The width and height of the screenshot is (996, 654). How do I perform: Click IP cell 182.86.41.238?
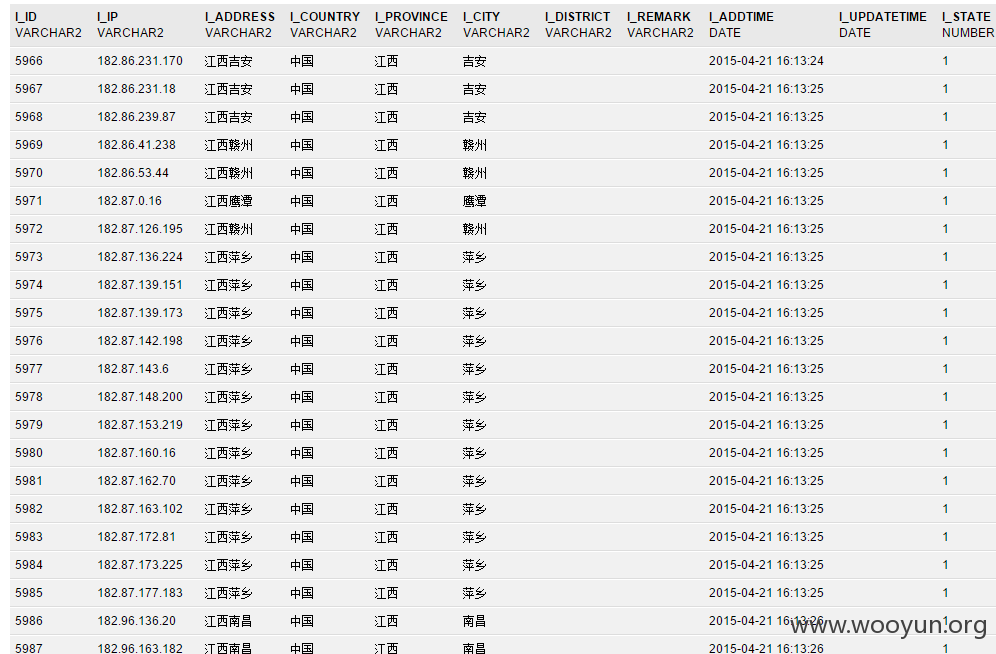pyautogui.click(x=137, y=145)
